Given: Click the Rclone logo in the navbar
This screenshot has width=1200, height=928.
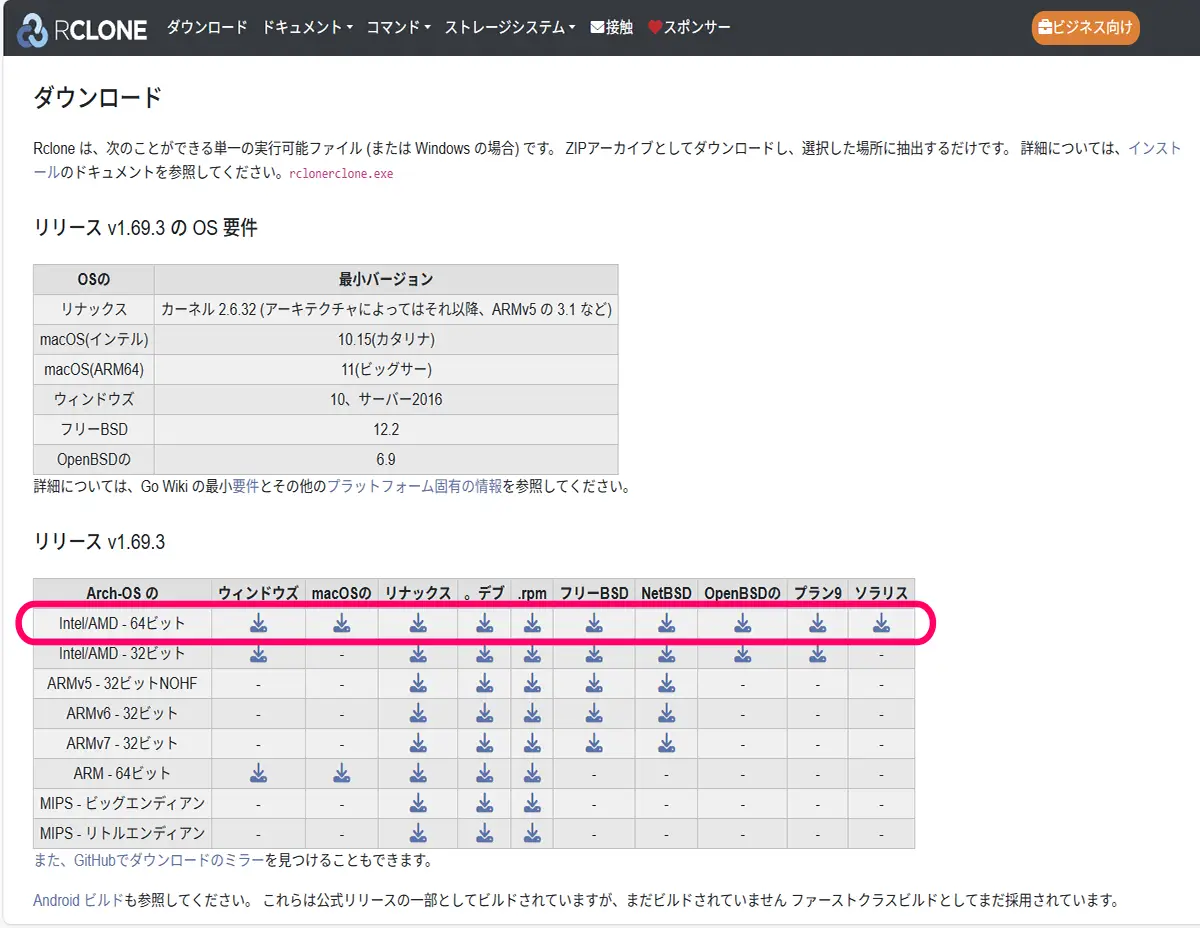Looking at the screenshot, I should tap(82, 28).
